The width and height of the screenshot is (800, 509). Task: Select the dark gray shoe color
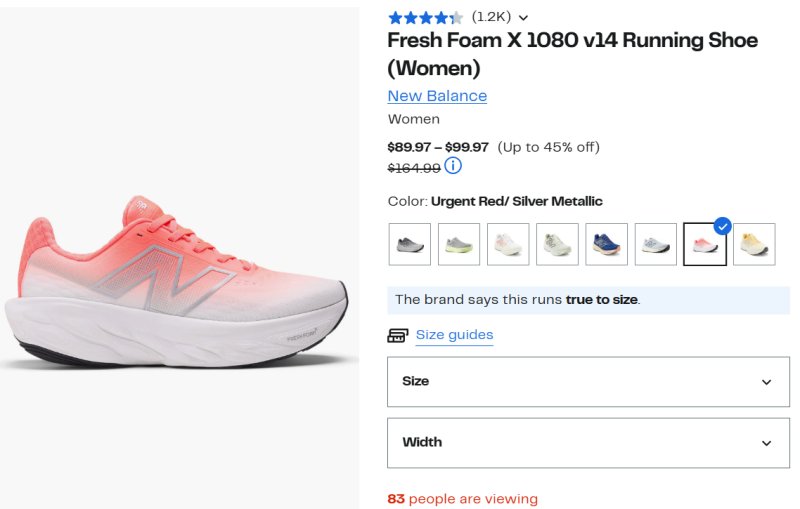[410, 244]
